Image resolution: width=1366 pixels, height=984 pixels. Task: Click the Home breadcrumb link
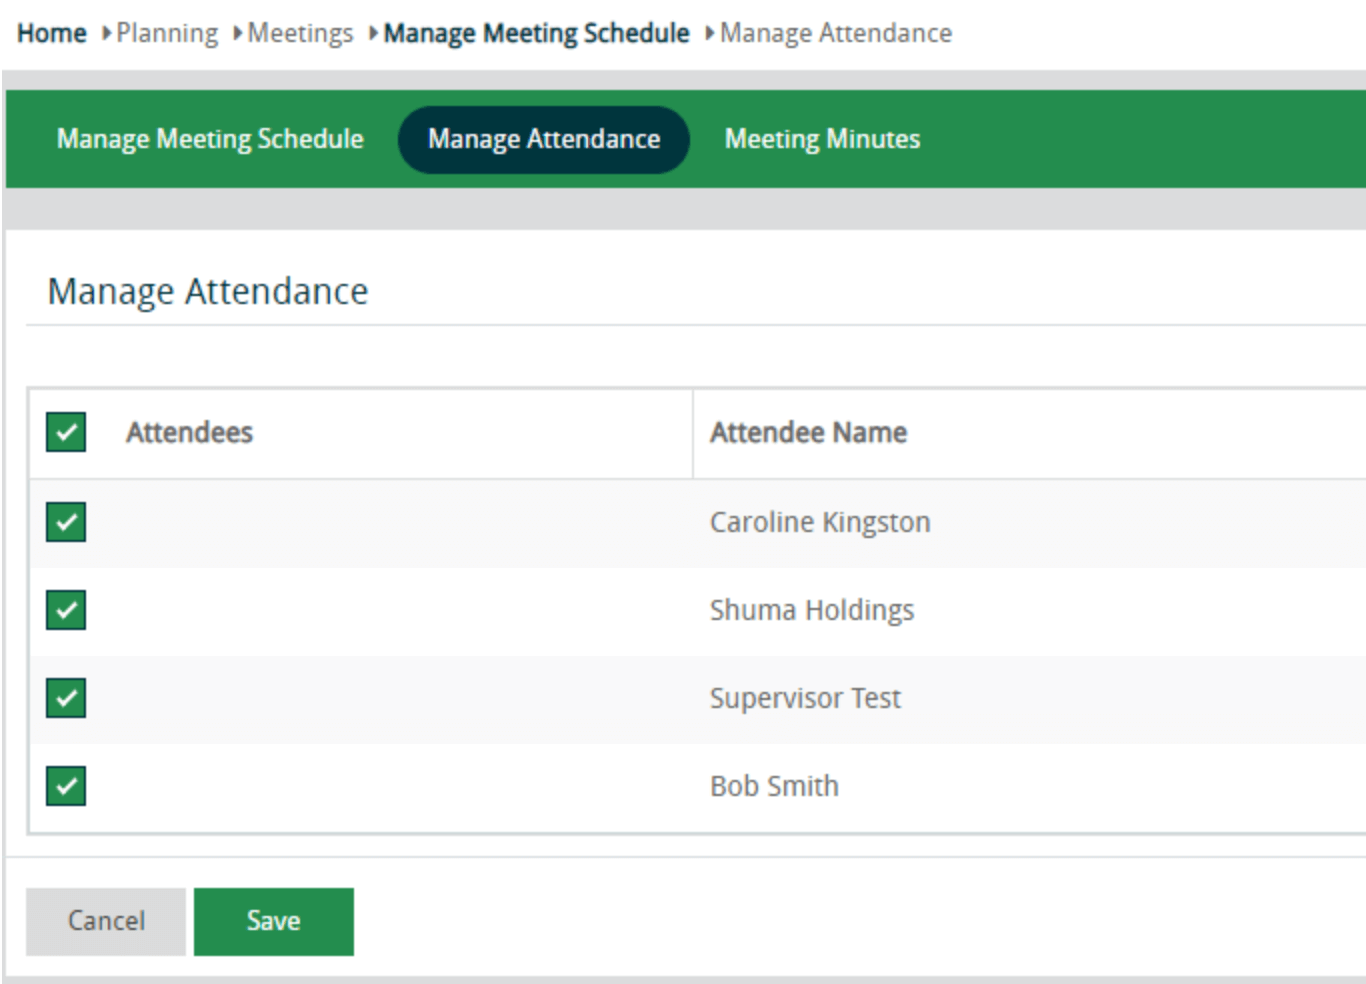click(x=52, y=33)
